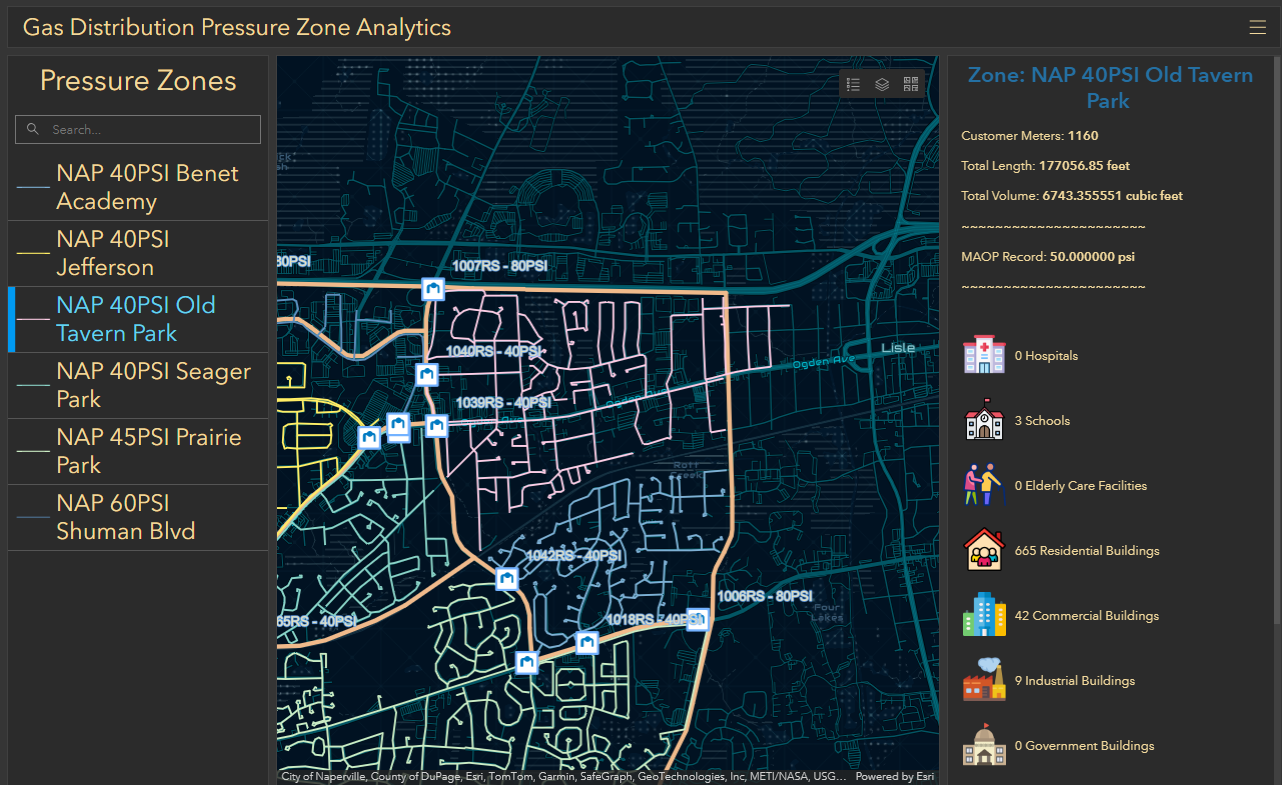Select the regulator marker near 1007RS-80PSI
Image resolution: width=1282 pixels, height=785 pixels.
point(433,289)
